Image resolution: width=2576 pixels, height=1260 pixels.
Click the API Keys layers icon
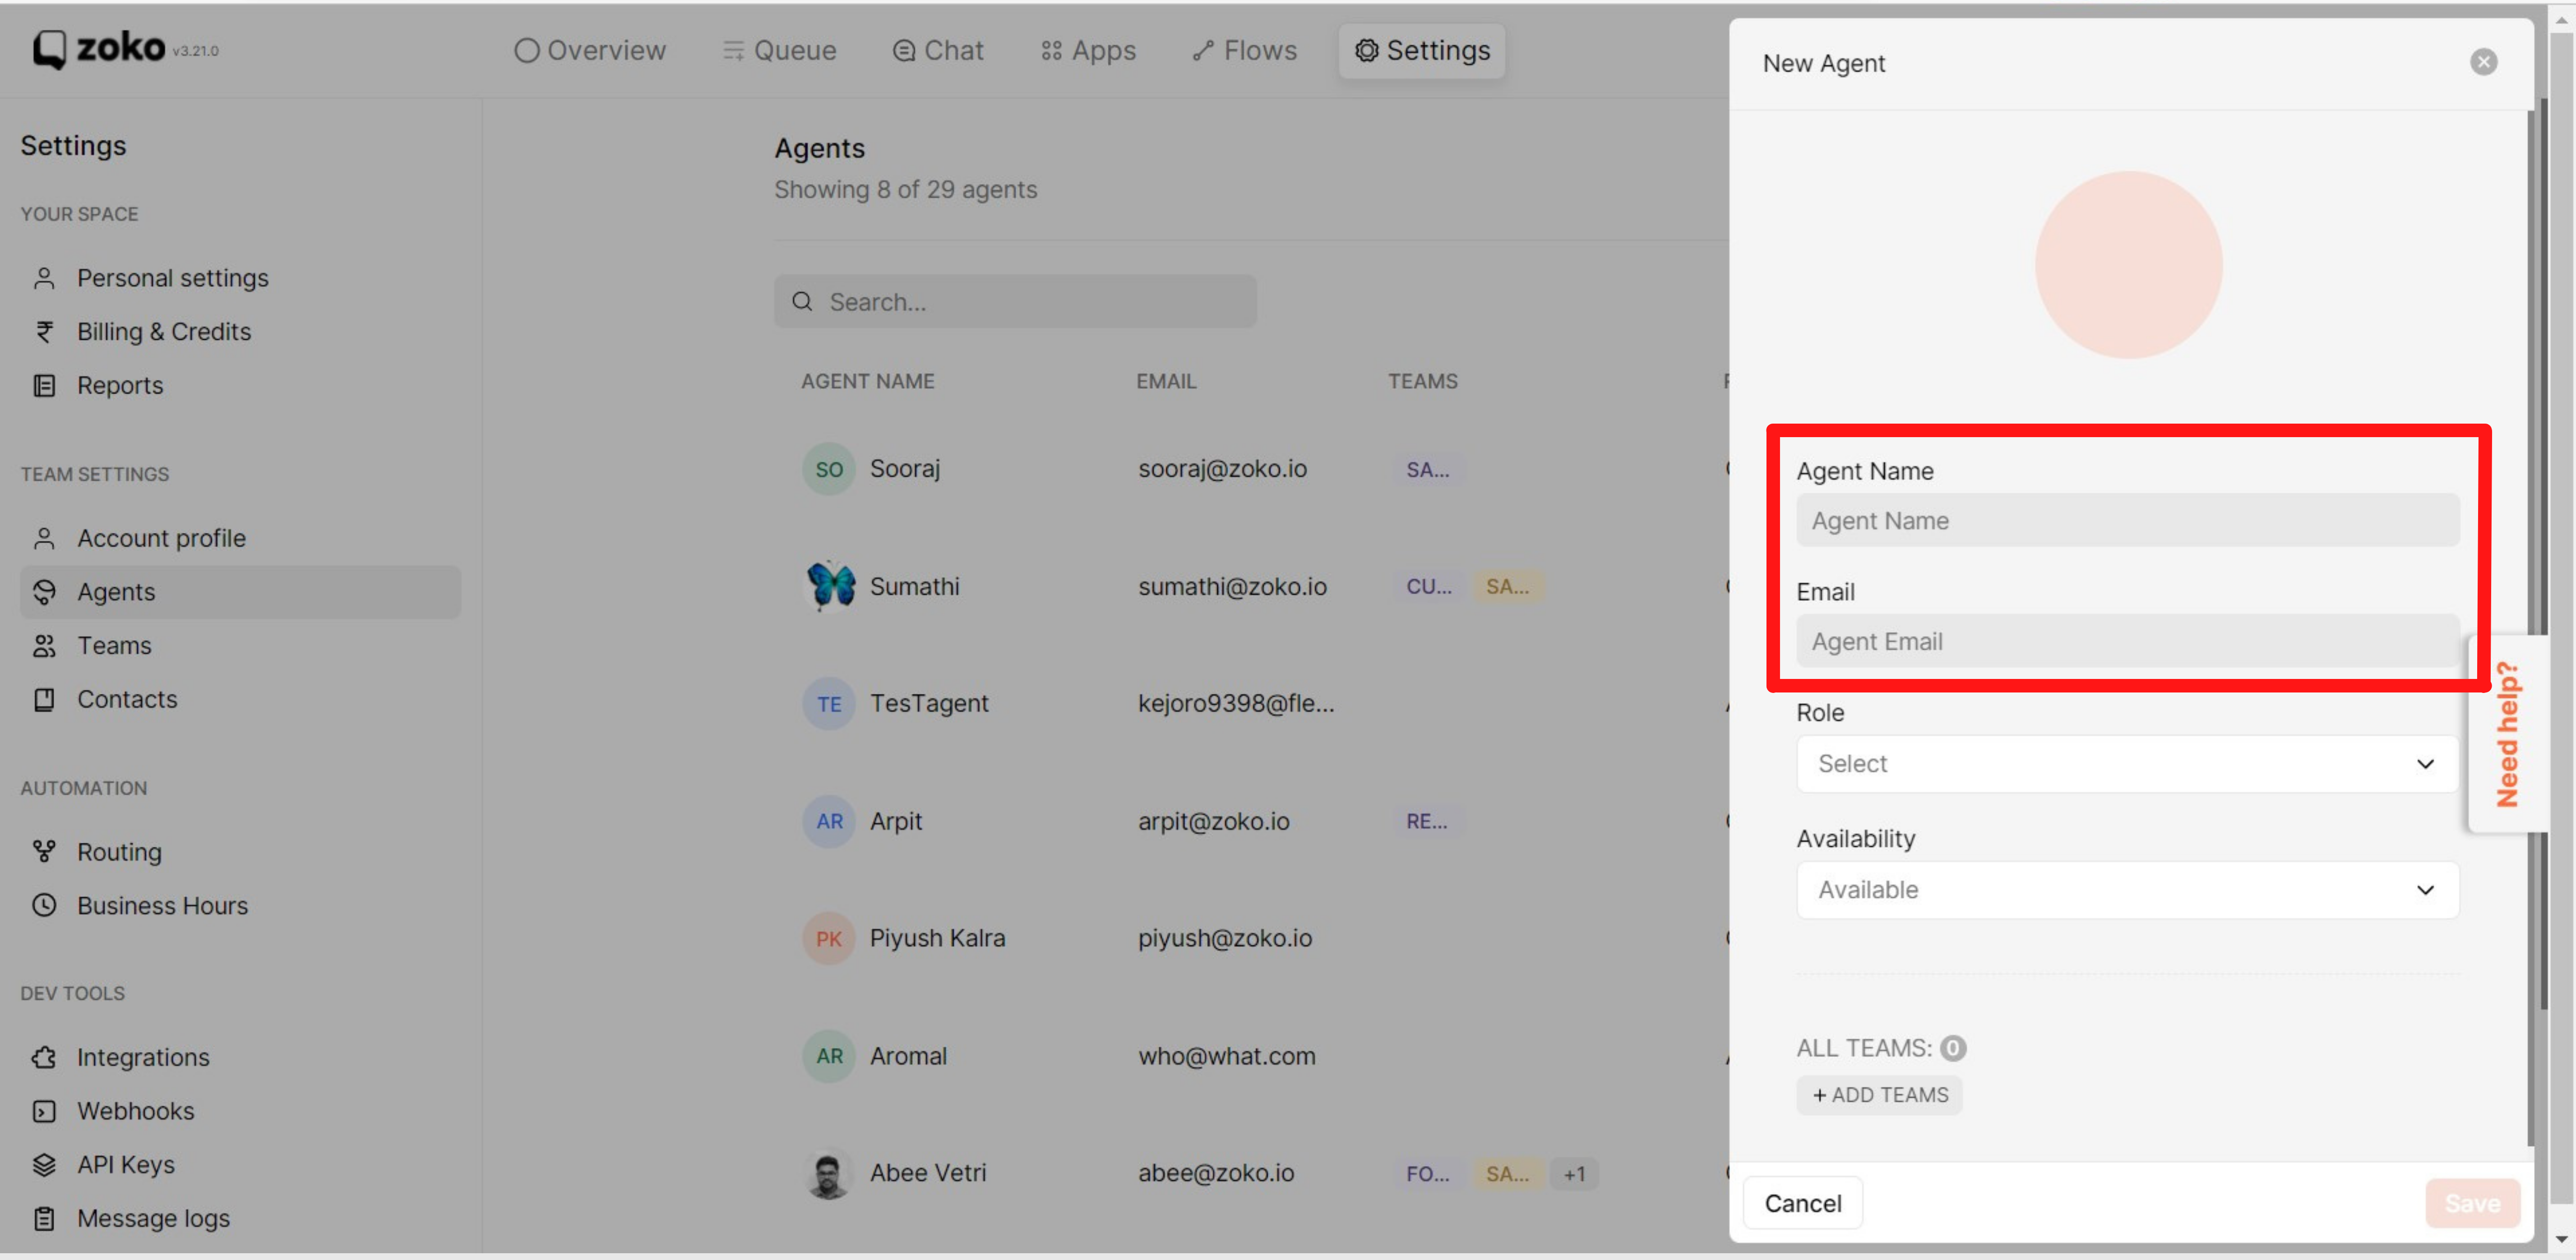[x=44, y=1165]
